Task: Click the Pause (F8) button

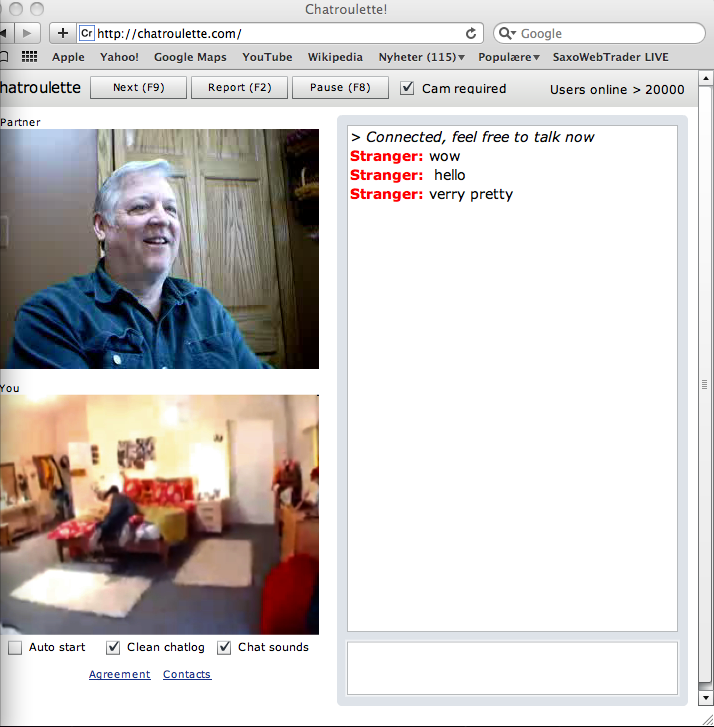Action: point(340,88)
